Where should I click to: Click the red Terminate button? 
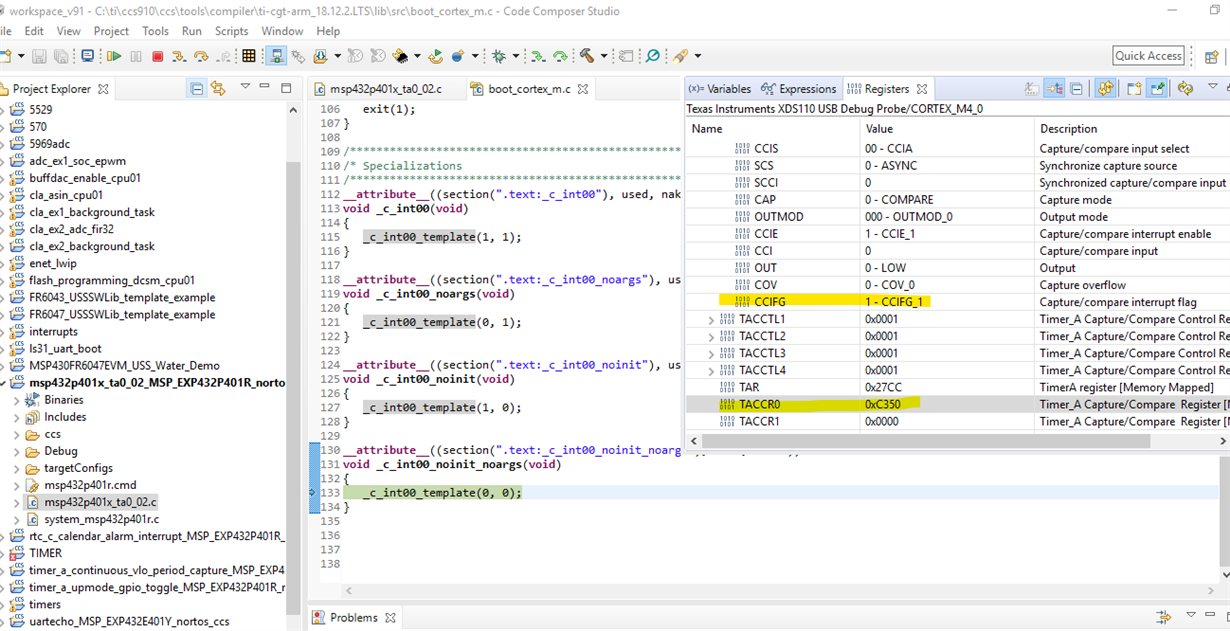[157, 56]
